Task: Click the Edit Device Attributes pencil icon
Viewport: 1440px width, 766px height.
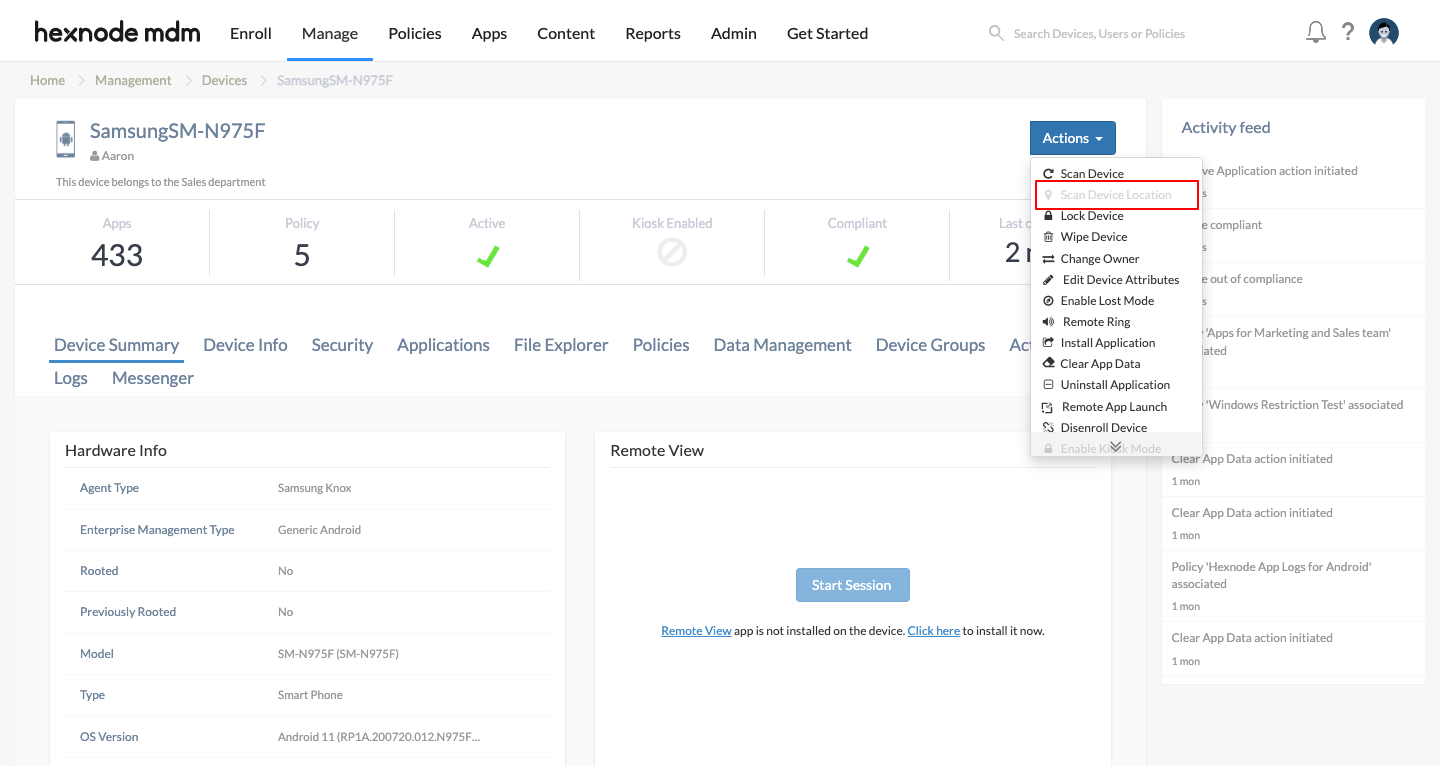Action: [1049, 280]
